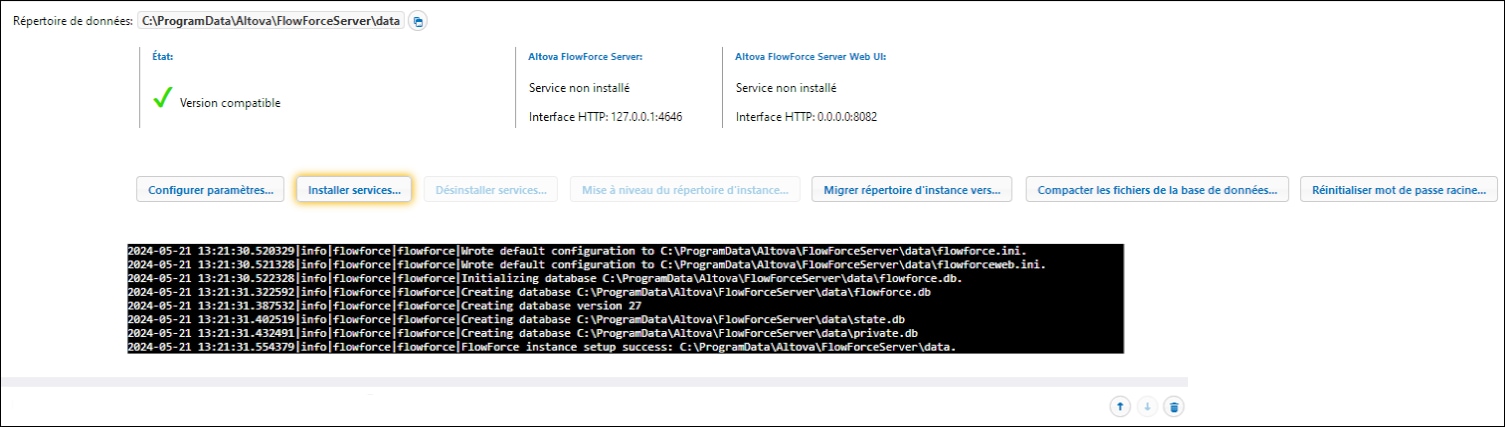Click Désinstaller services button
Screen dimensions: 1505x427
(x=490, y=189)
